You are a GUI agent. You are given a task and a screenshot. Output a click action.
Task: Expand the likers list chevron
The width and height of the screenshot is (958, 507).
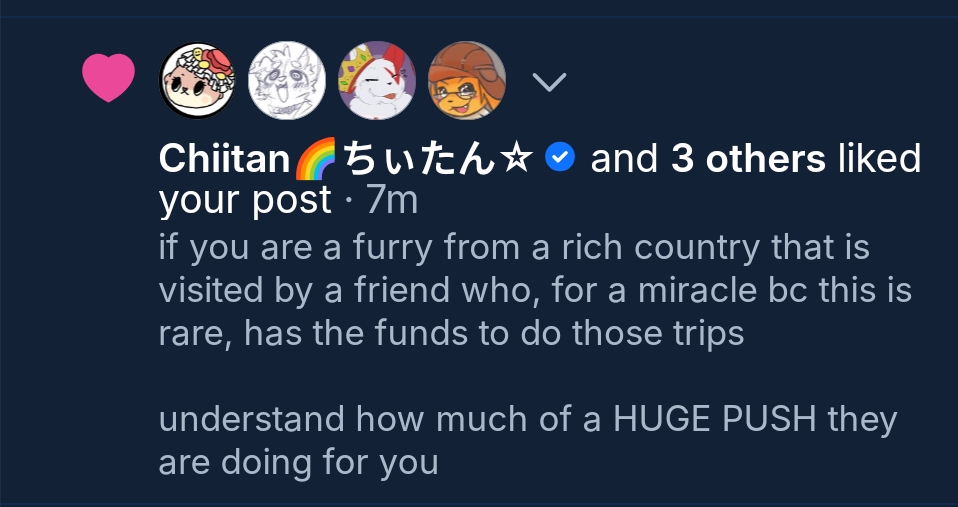[x=550, y=81]
